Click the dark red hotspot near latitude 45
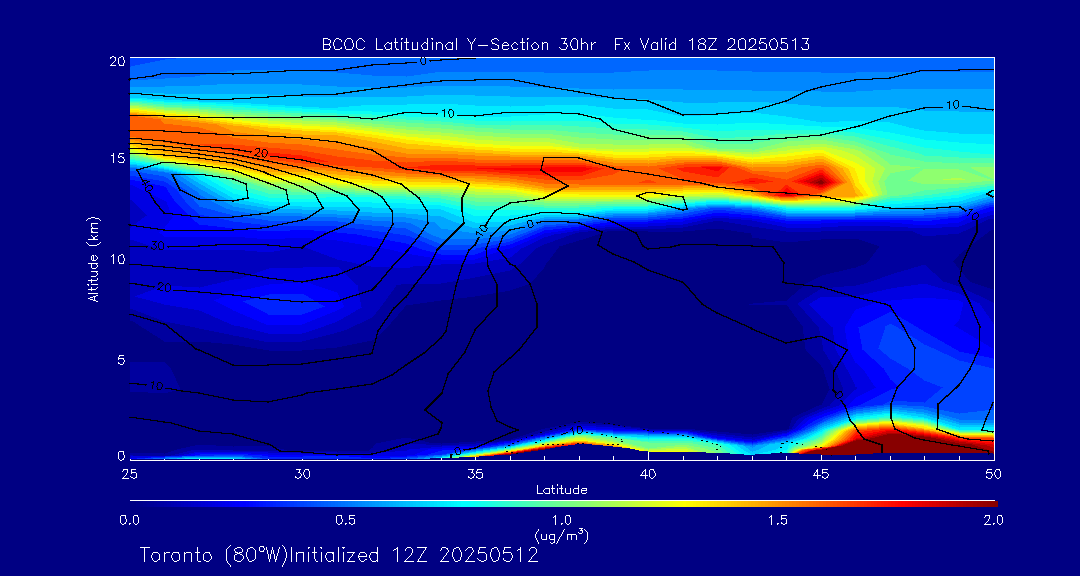The image size is (1080, 576). (x=820, y=181)
